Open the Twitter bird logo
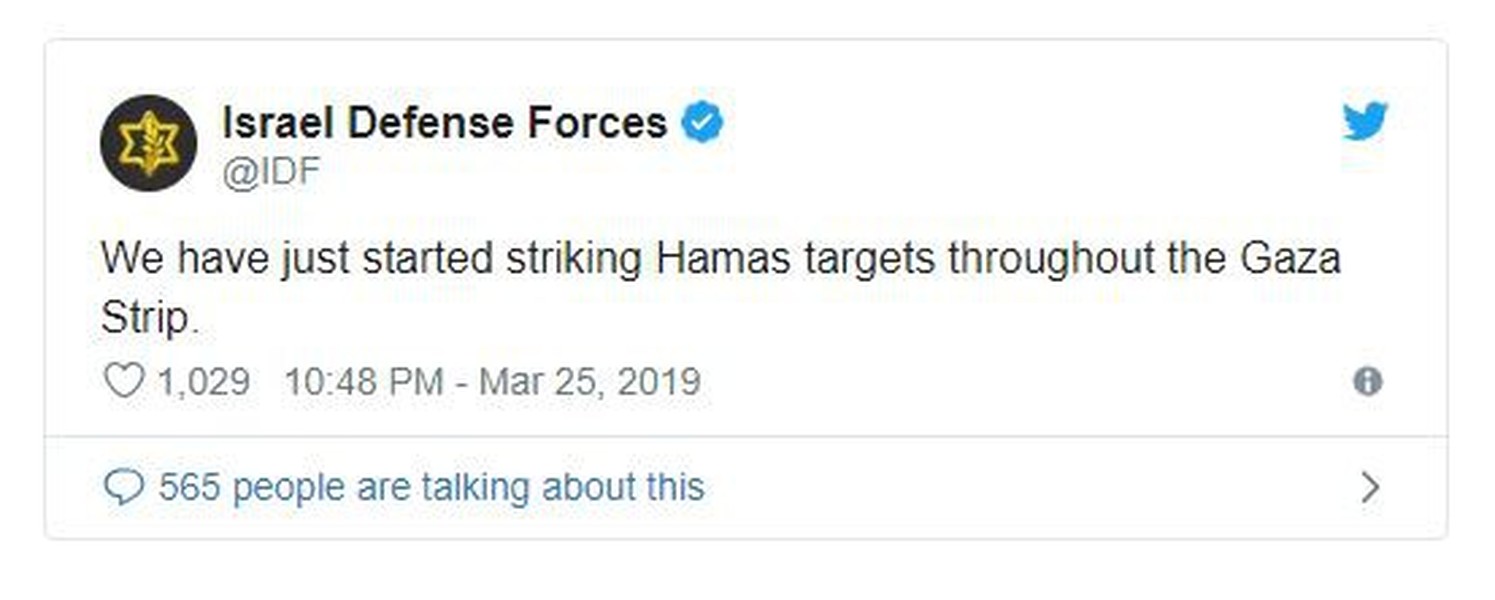Image resolution: width=1495 pixels, height=600 pixels. (1365, 121)
